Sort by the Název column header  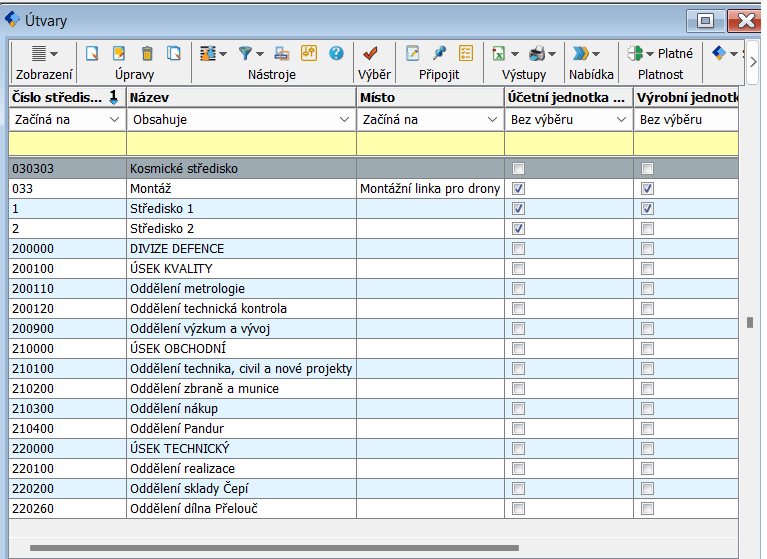[x=240, y=97]
